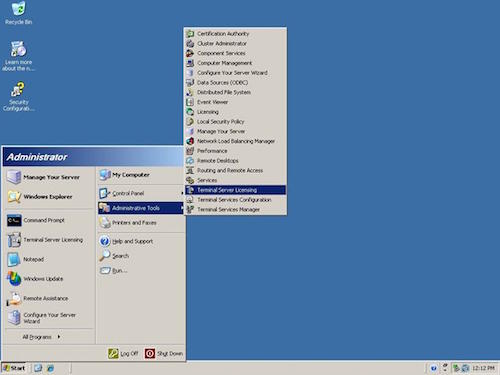The width and height of the screenshot is (500, 375).
Task: Open the Services icon in submenu
Action: tap(190, 180)
